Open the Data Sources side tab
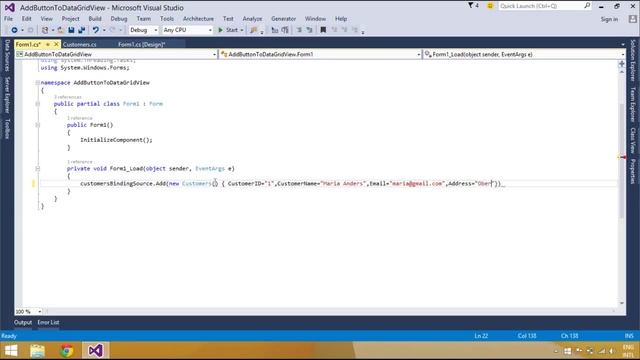The image size is (640, 360). click(7, 56)
